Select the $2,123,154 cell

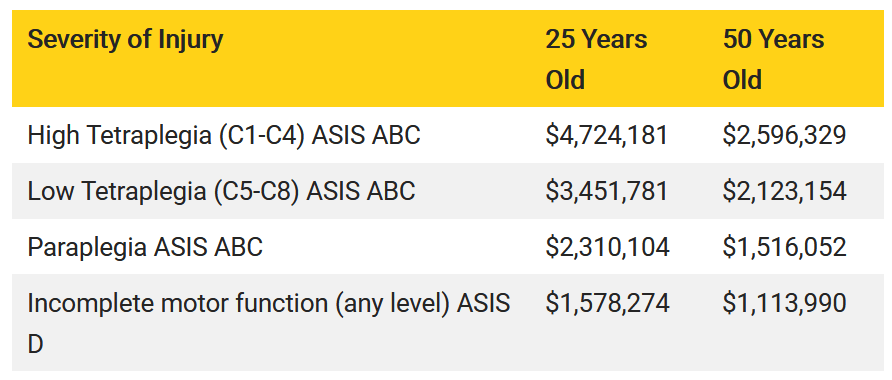[784, 191]
